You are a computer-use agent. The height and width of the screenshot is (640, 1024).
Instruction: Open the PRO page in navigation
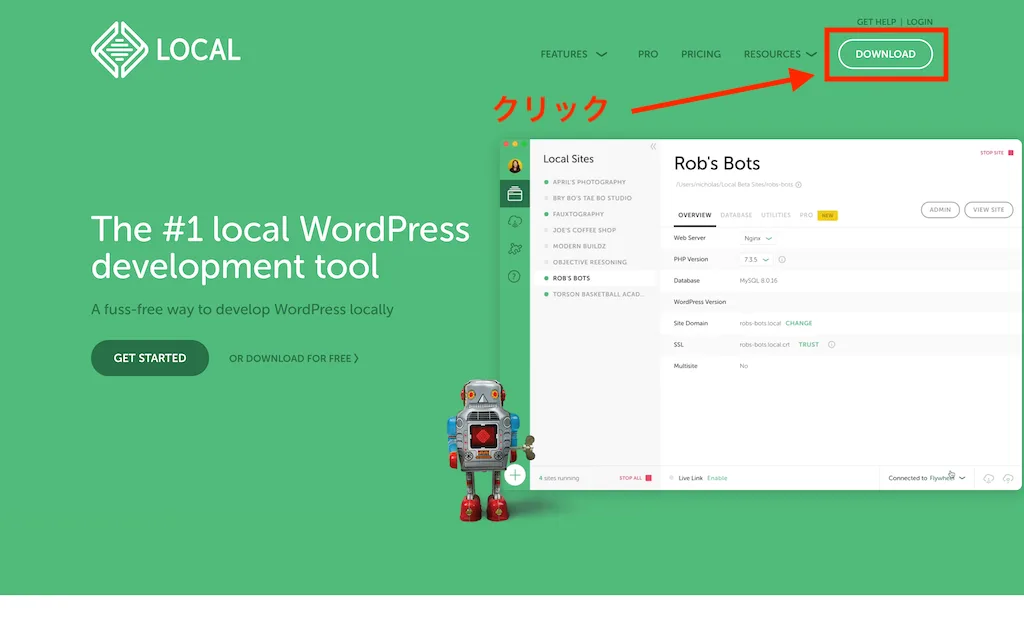tap(648, 54)
